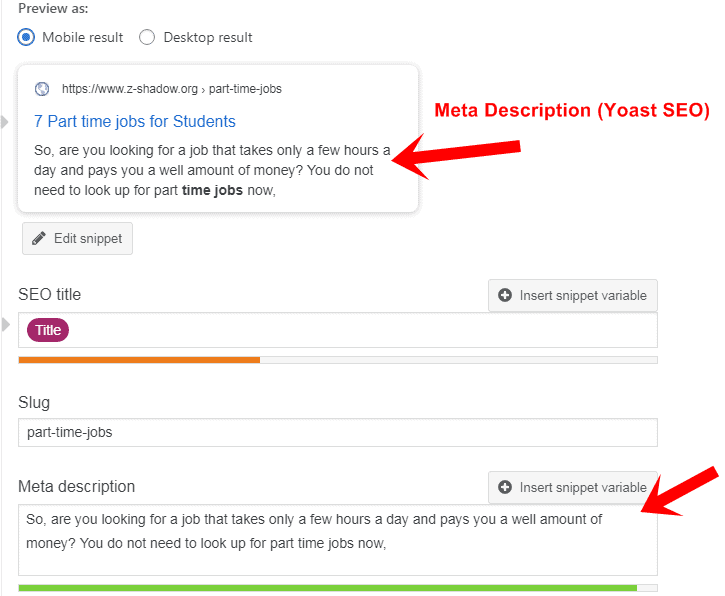Click the orange SEO title length bar
The image size is (725, 596).
pos(139,359)
